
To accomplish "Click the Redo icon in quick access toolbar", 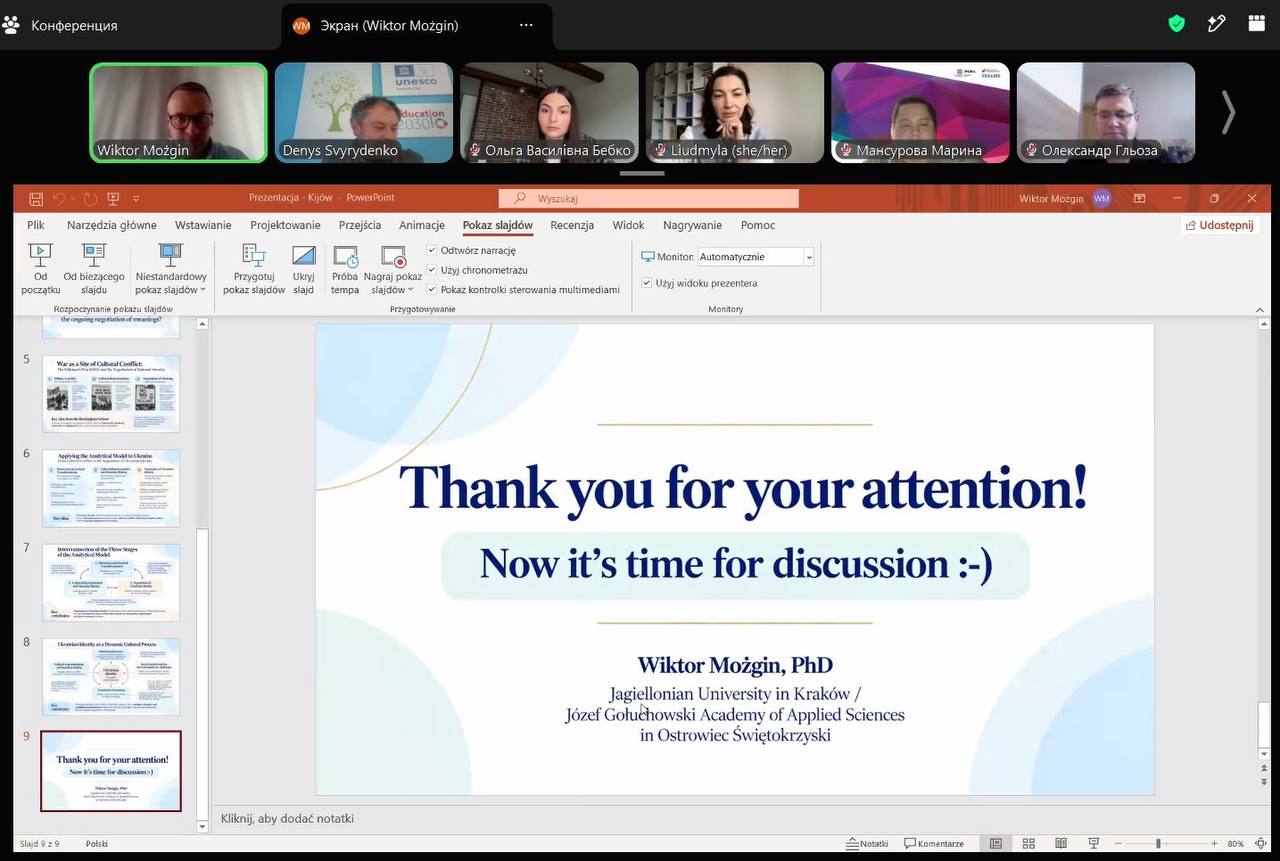I will coord(91,199).
